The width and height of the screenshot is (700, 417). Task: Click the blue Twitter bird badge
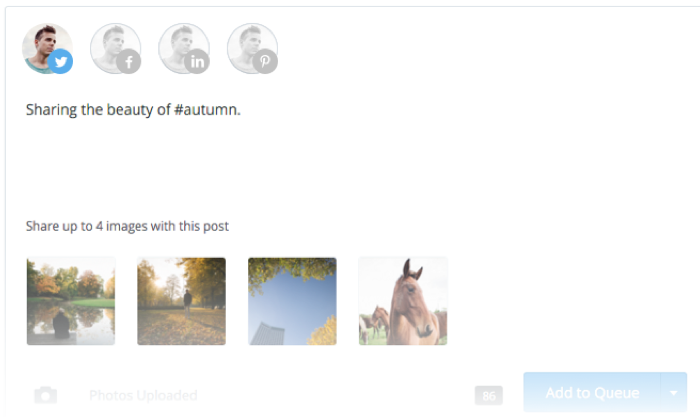tap(60, 62)
